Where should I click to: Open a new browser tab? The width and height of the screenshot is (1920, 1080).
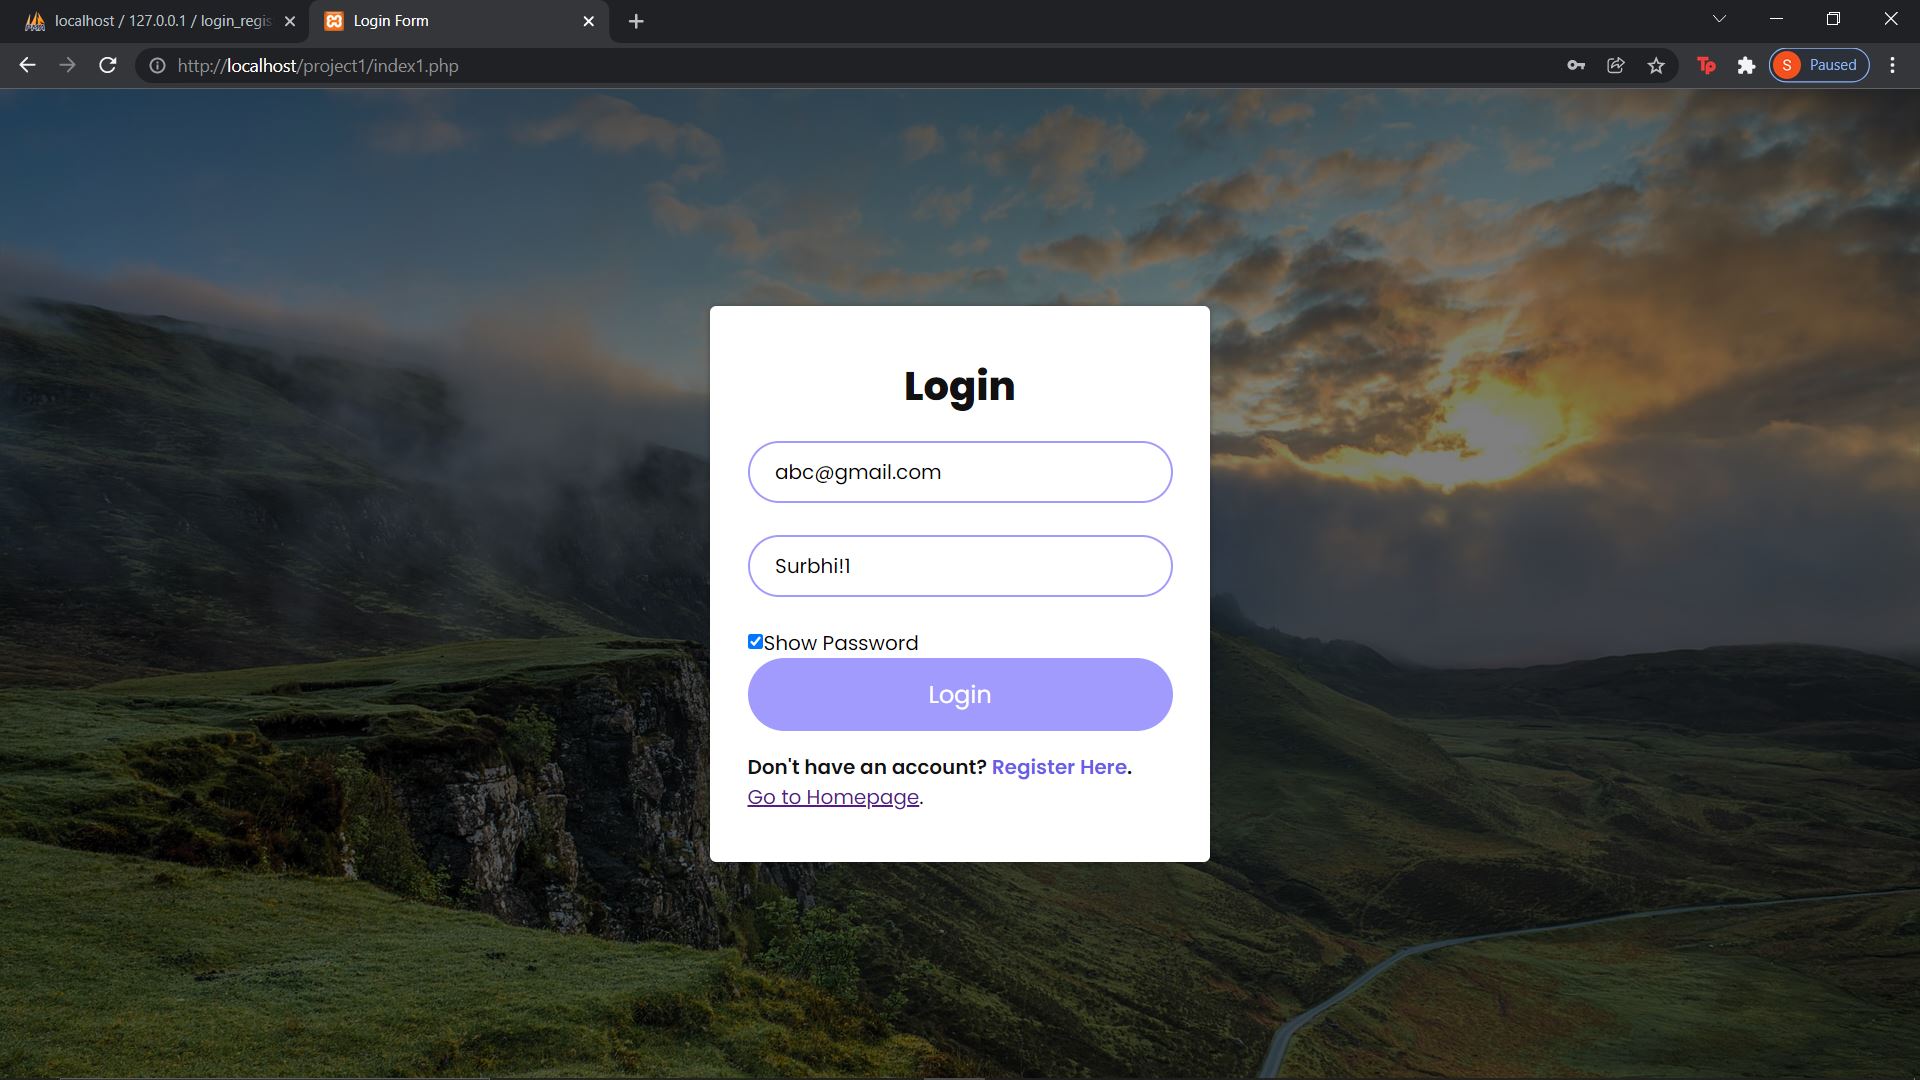click(x=636, y=21)
